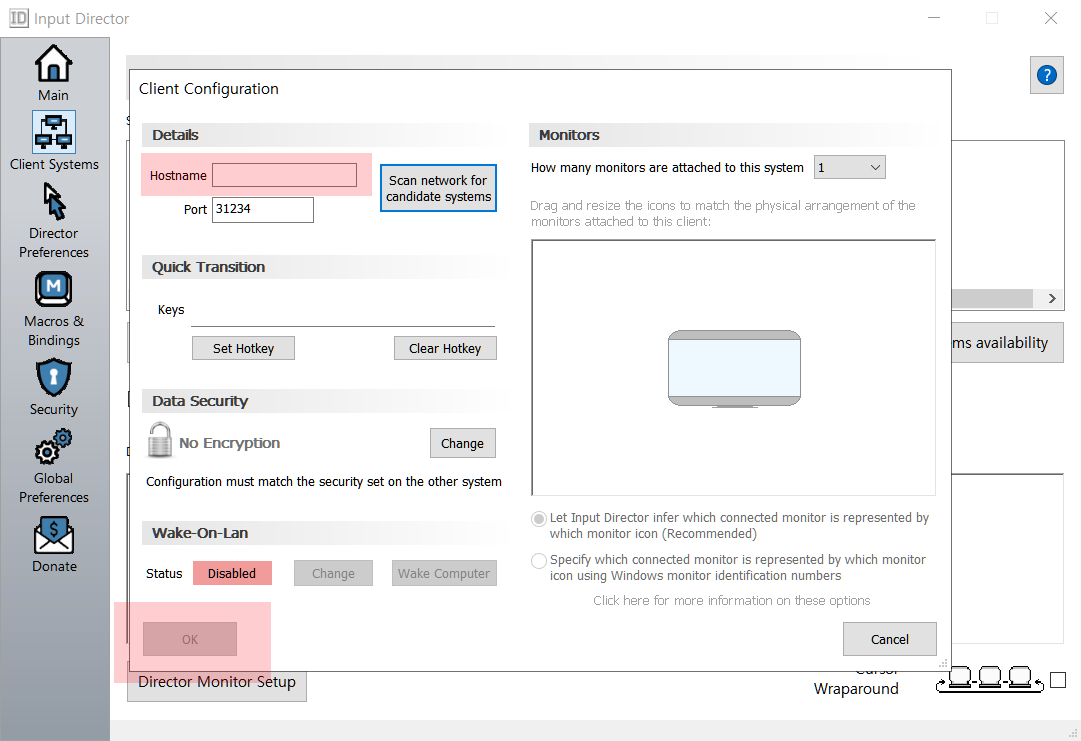
Task: Click 'Configuration must match the security' text
Action: pyautogui.click(x=323, y=482)
